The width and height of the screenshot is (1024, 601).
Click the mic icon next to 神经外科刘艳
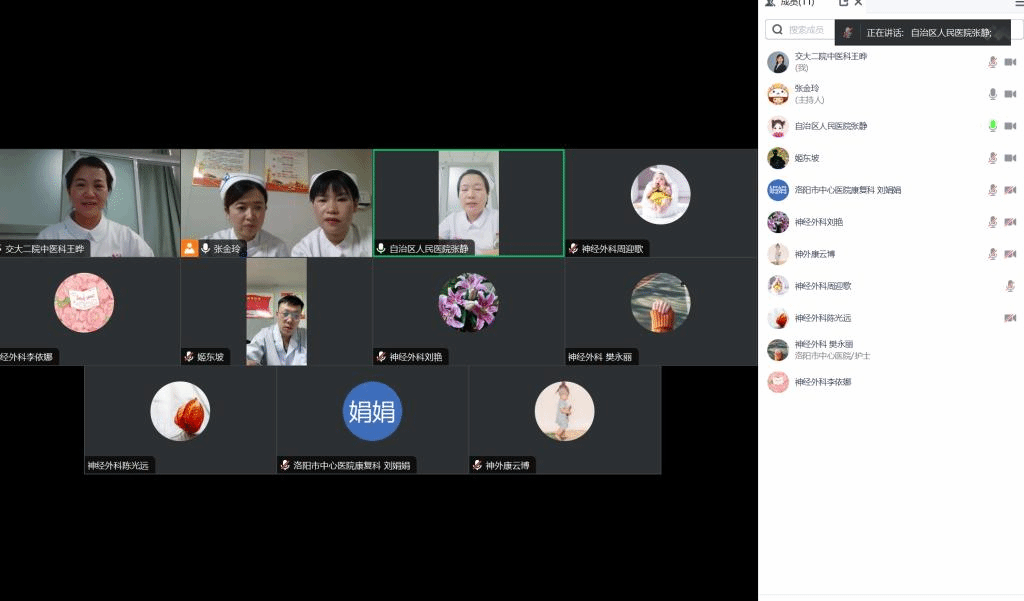point(990,222)
